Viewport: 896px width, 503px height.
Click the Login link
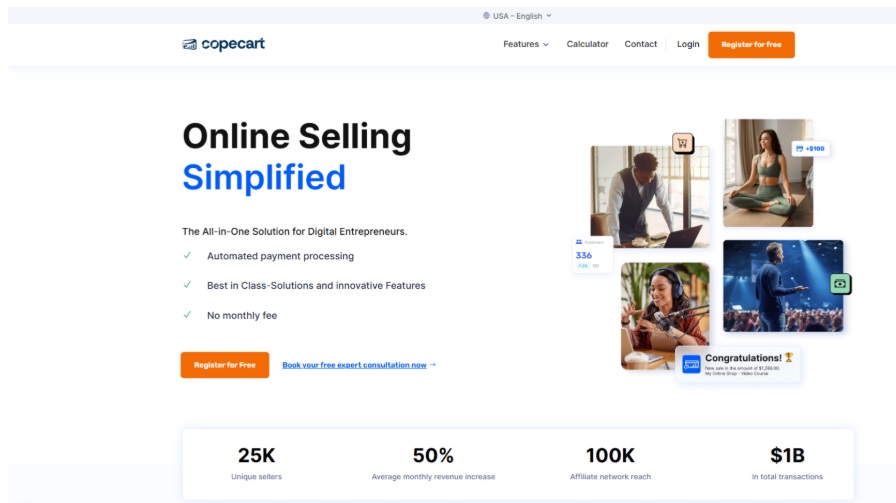(x=688, y=44)
